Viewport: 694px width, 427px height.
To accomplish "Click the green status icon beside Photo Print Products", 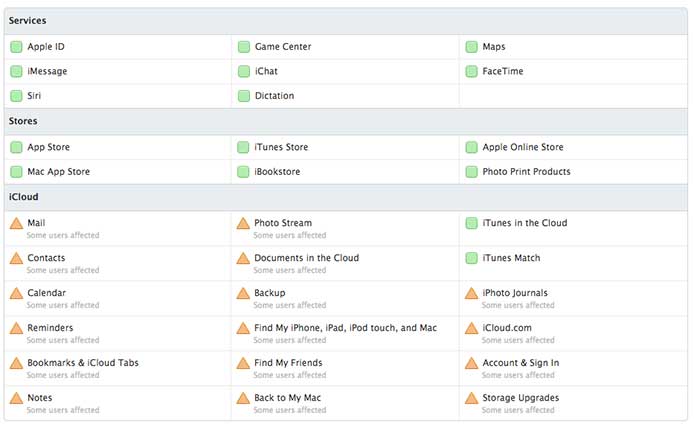I will [x=471, y=172].
